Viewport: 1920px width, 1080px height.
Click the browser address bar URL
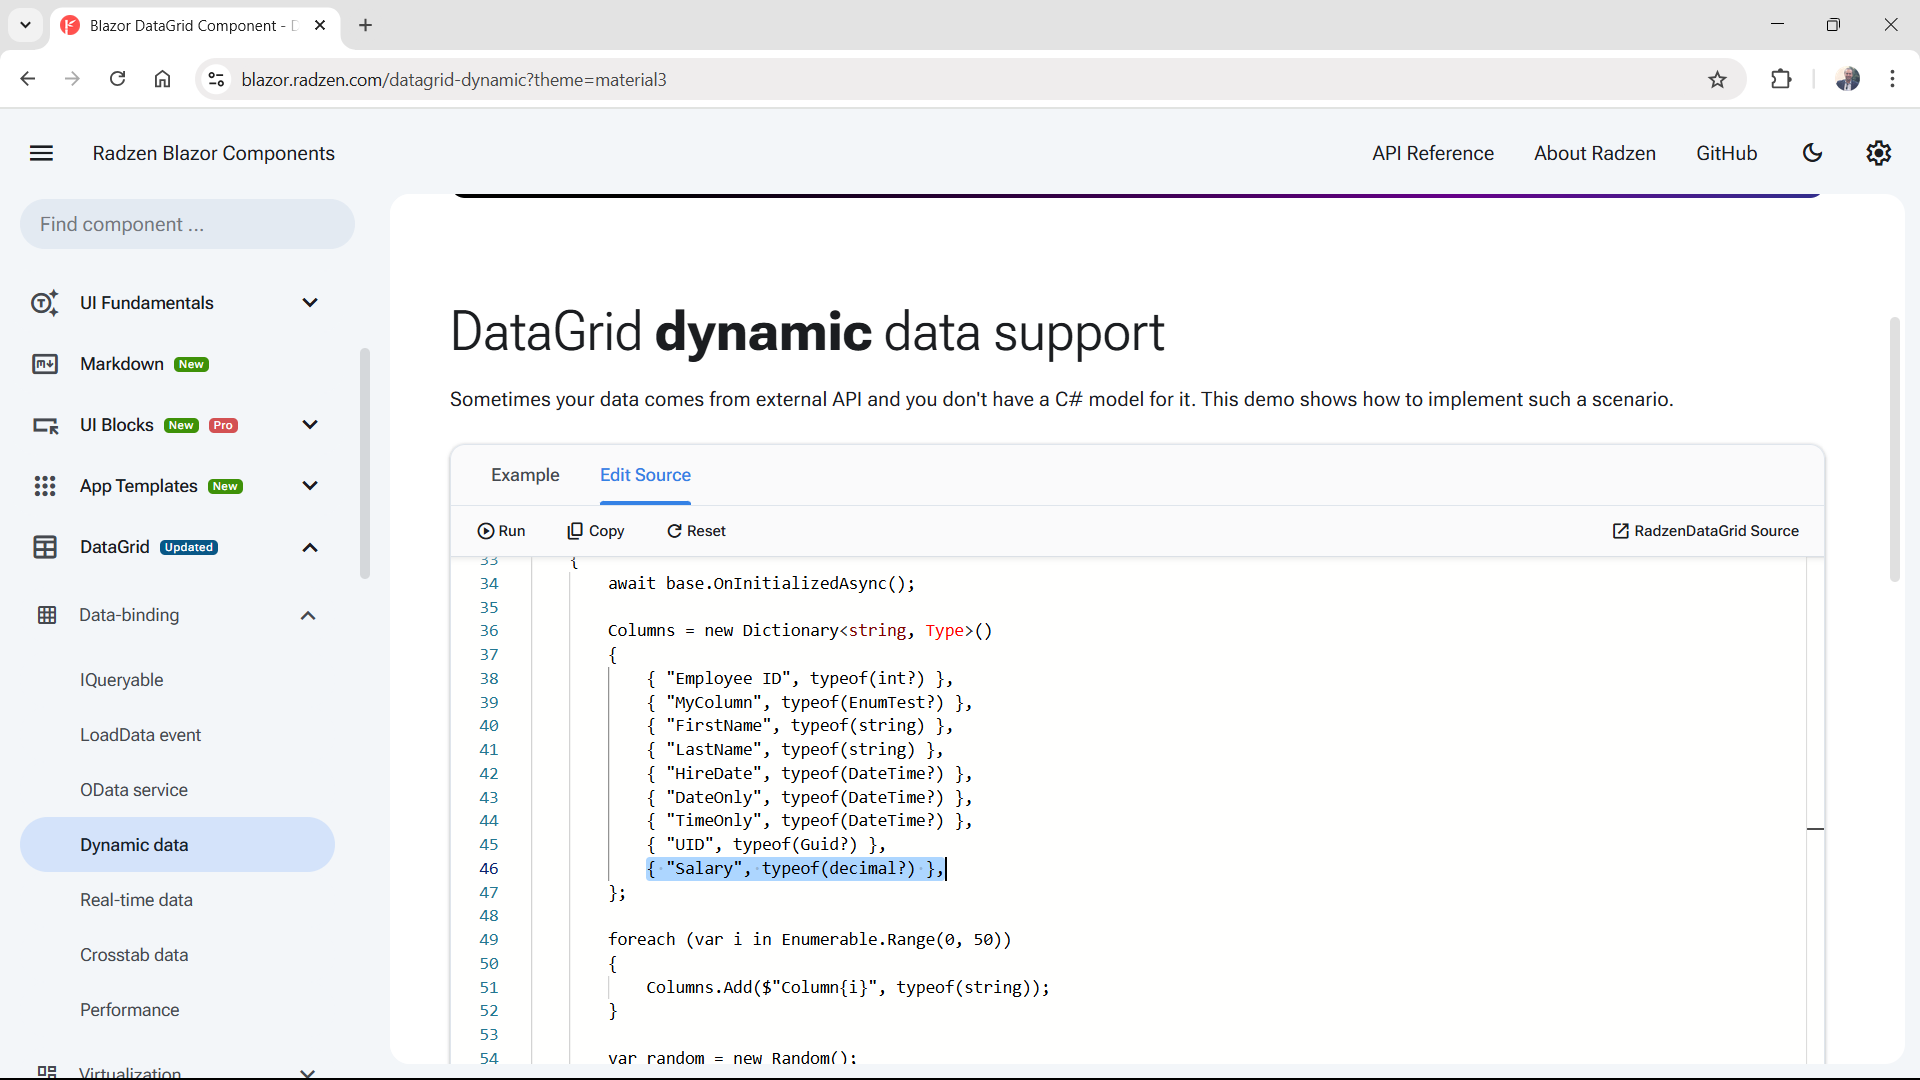pos(454,79)
